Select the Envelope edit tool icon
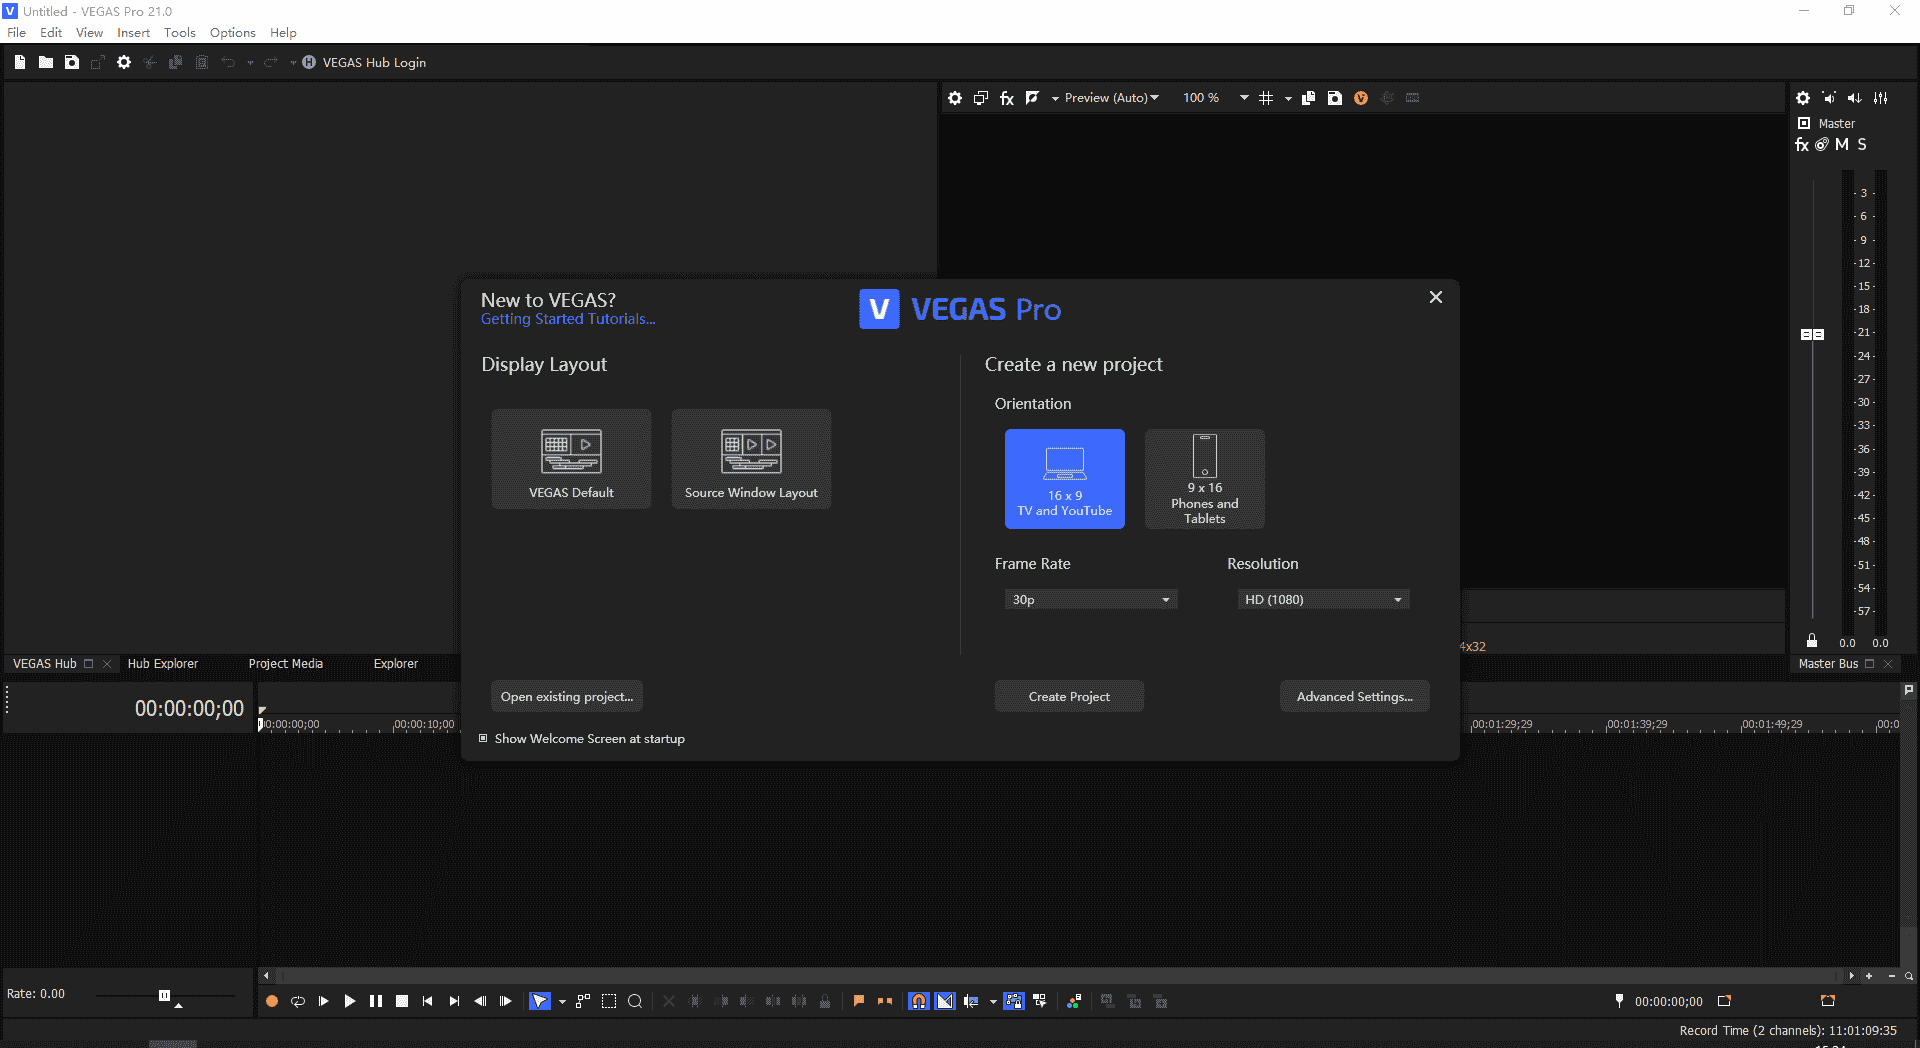This screenshot has height=1048, width=1920. (x=583, y=1001)
